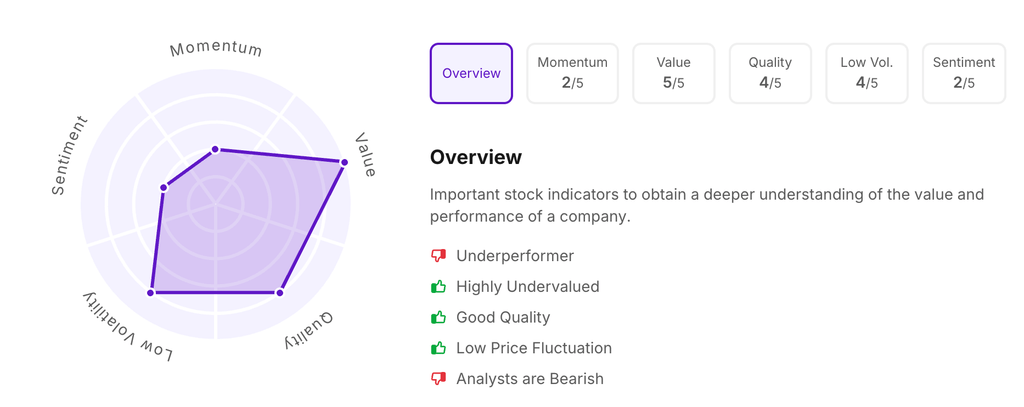Click the Value data point on radar chart
Screen dimensions: 1024x407
(x=345, y=162)
